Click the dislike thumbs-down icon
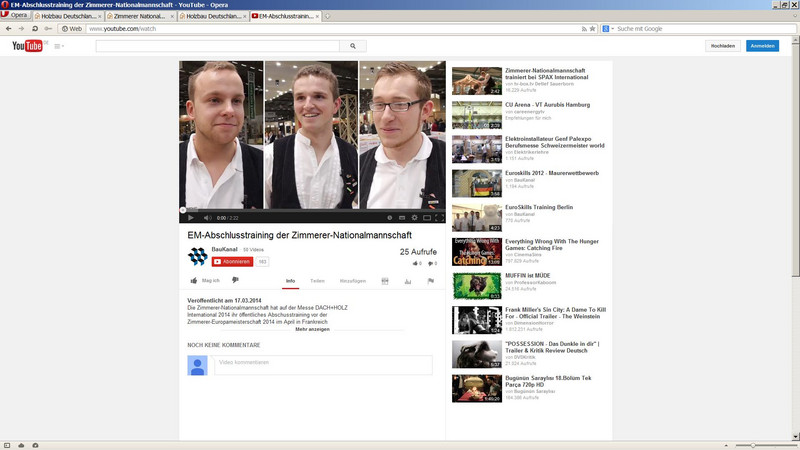Screen dimensions: 800x450 tap(235, 281)
